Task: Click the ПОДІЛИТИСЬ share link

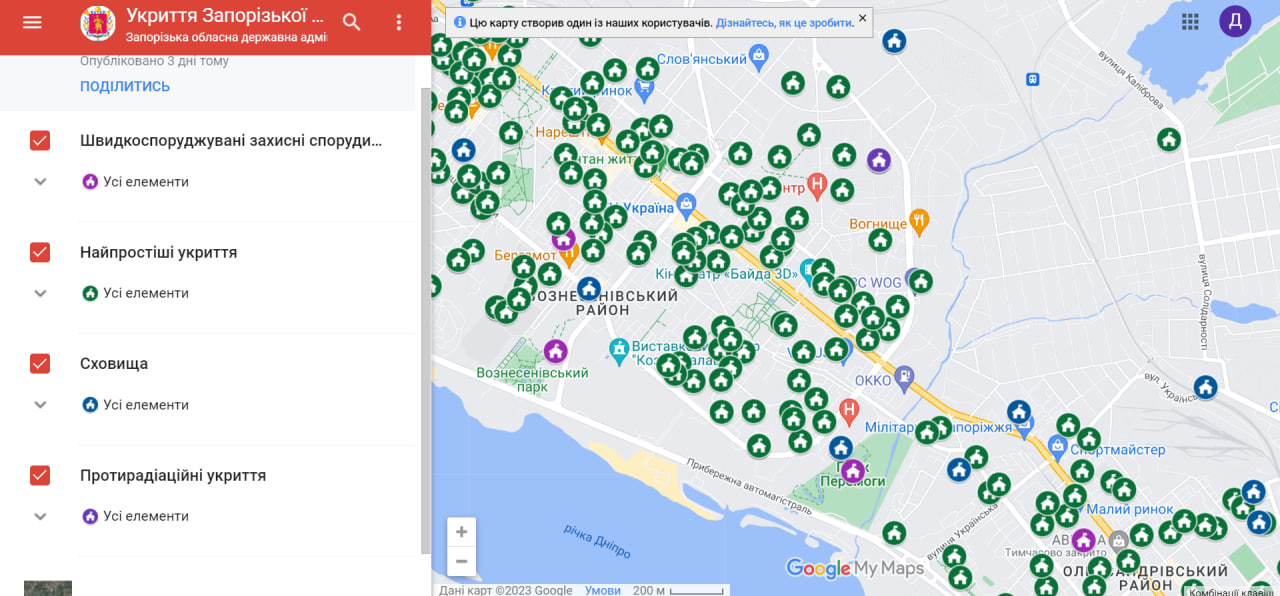Action: [x=125, y=86]
